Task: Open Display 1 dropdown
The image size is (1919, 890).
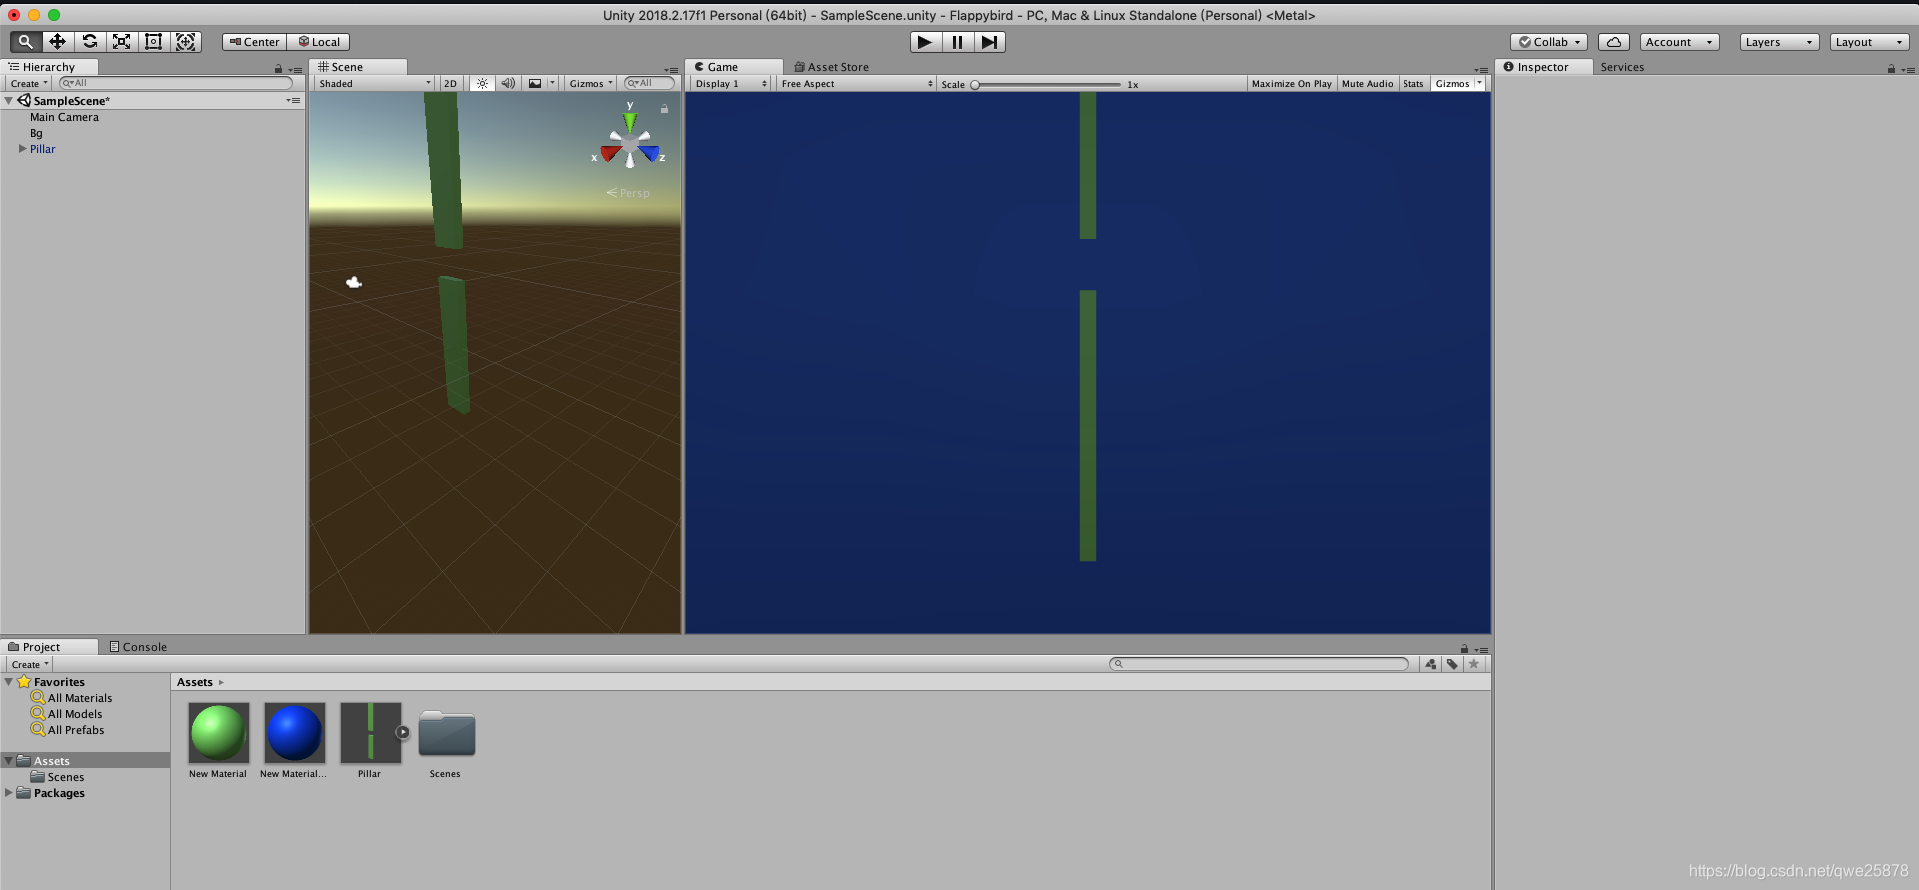Action: point(731,84)
